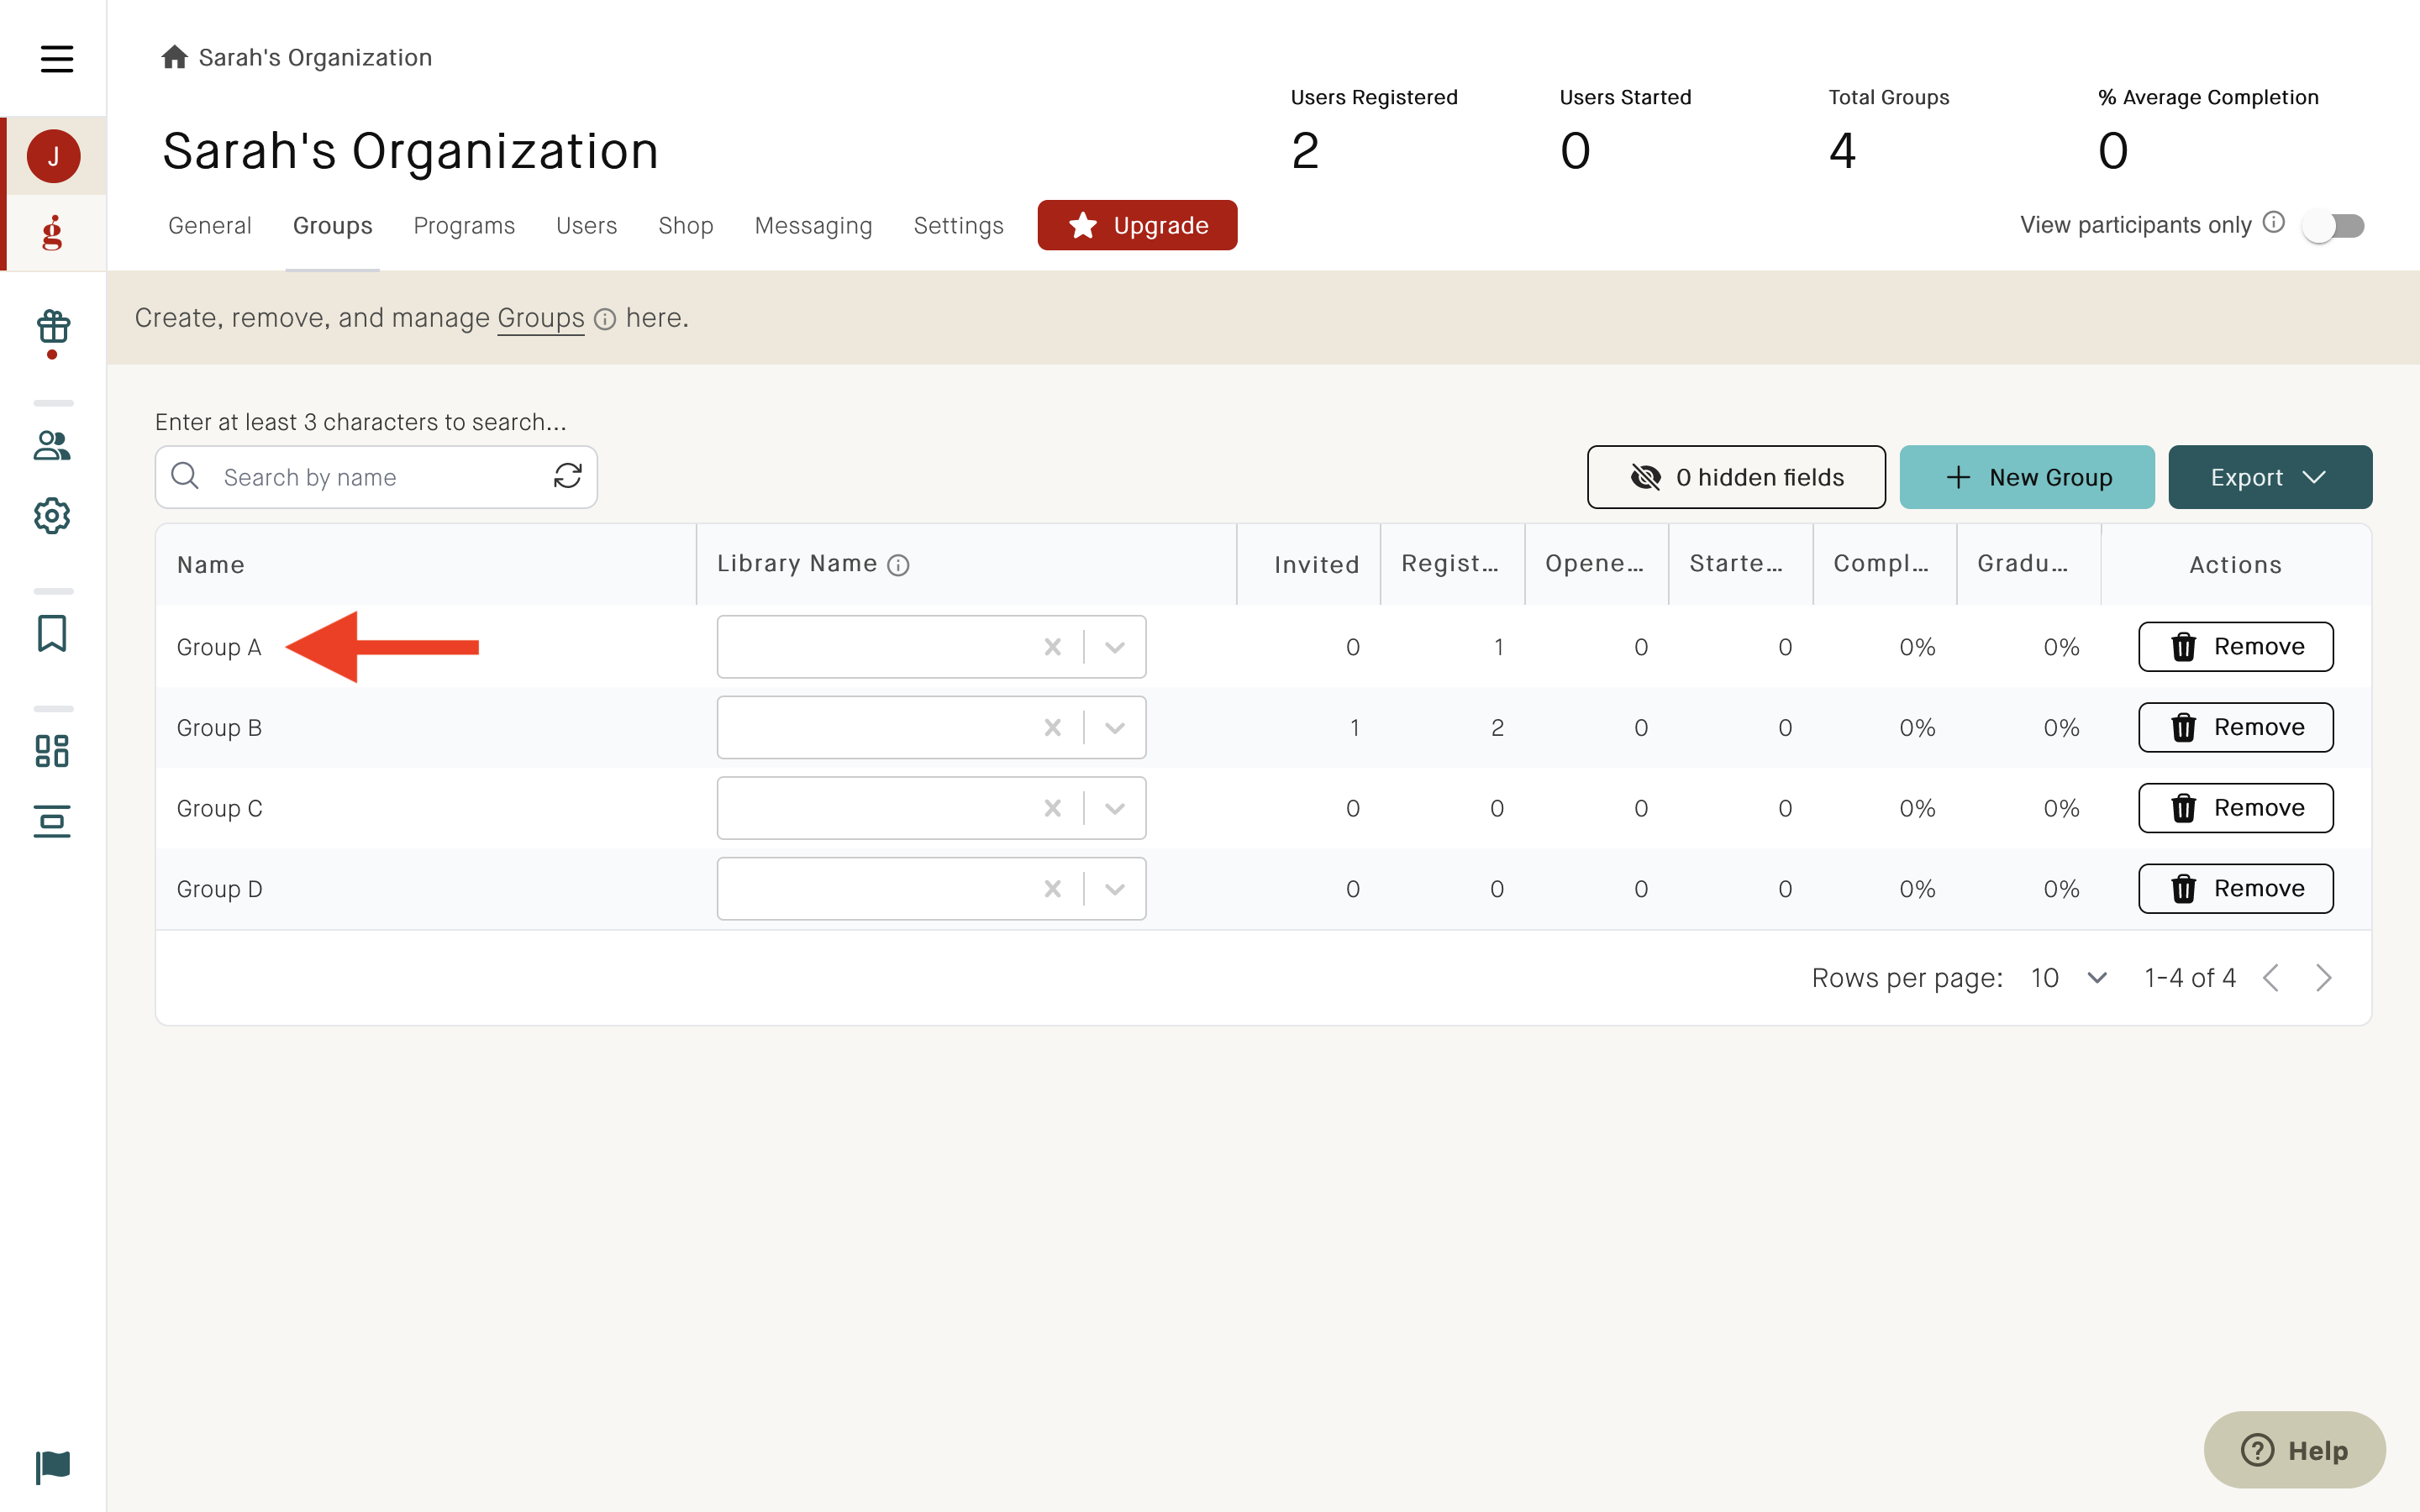Click the Group D row name
This screenshot has height=1512, width=2420.
pos(219,889)
